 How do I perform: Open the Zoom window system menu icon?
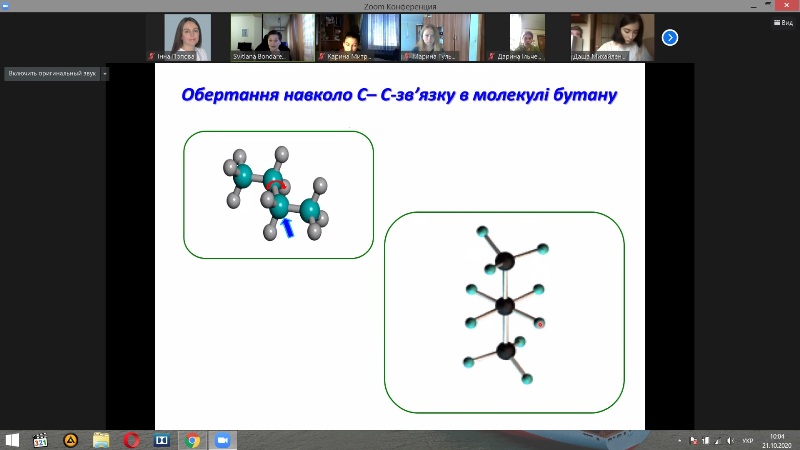[5, 6]
